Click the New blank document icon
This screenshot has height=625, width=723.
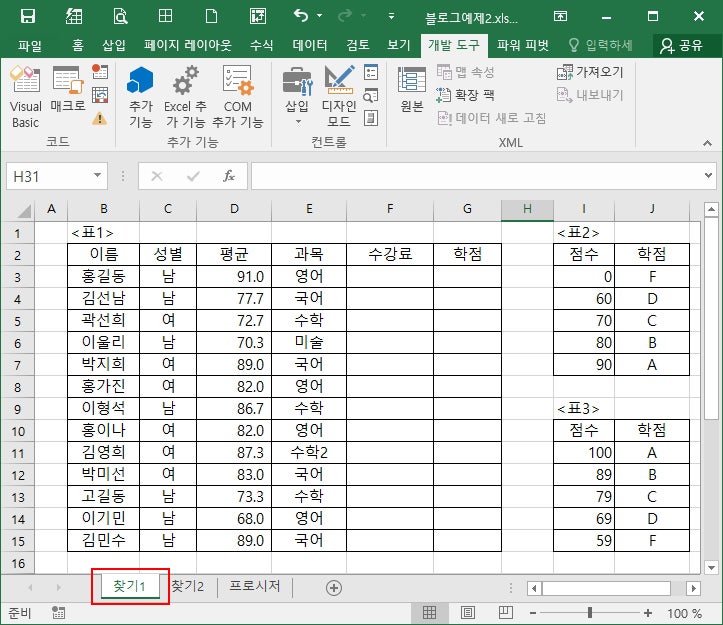[x=211, y=17]
